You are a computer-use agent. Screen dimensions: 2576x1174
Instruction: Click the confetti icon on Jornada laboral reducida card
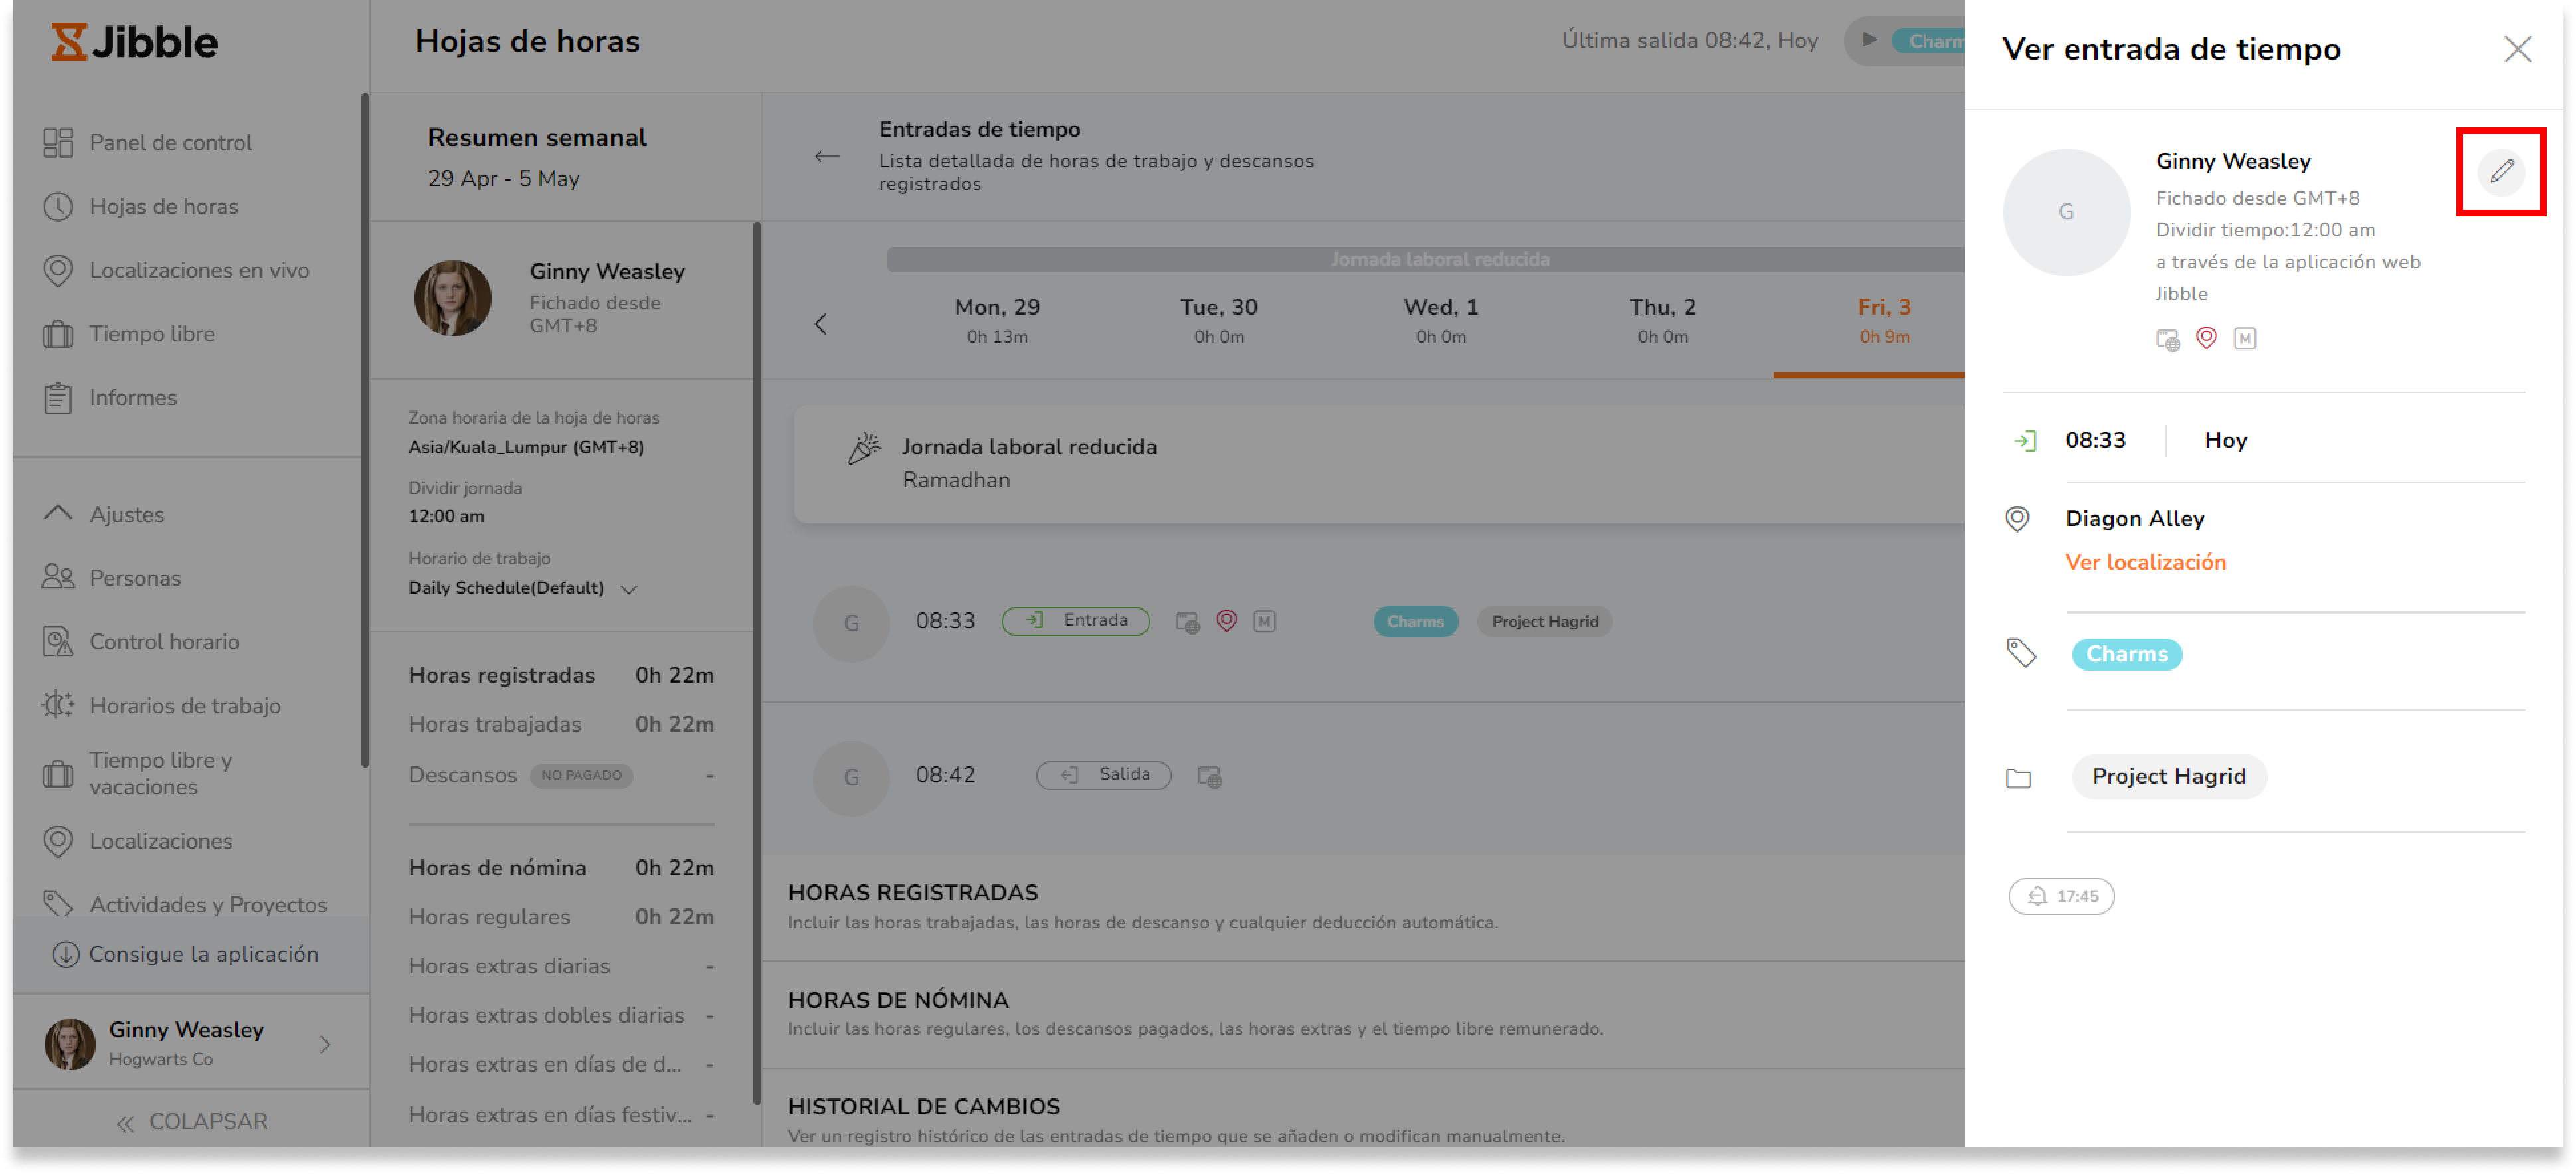(863, 449)
